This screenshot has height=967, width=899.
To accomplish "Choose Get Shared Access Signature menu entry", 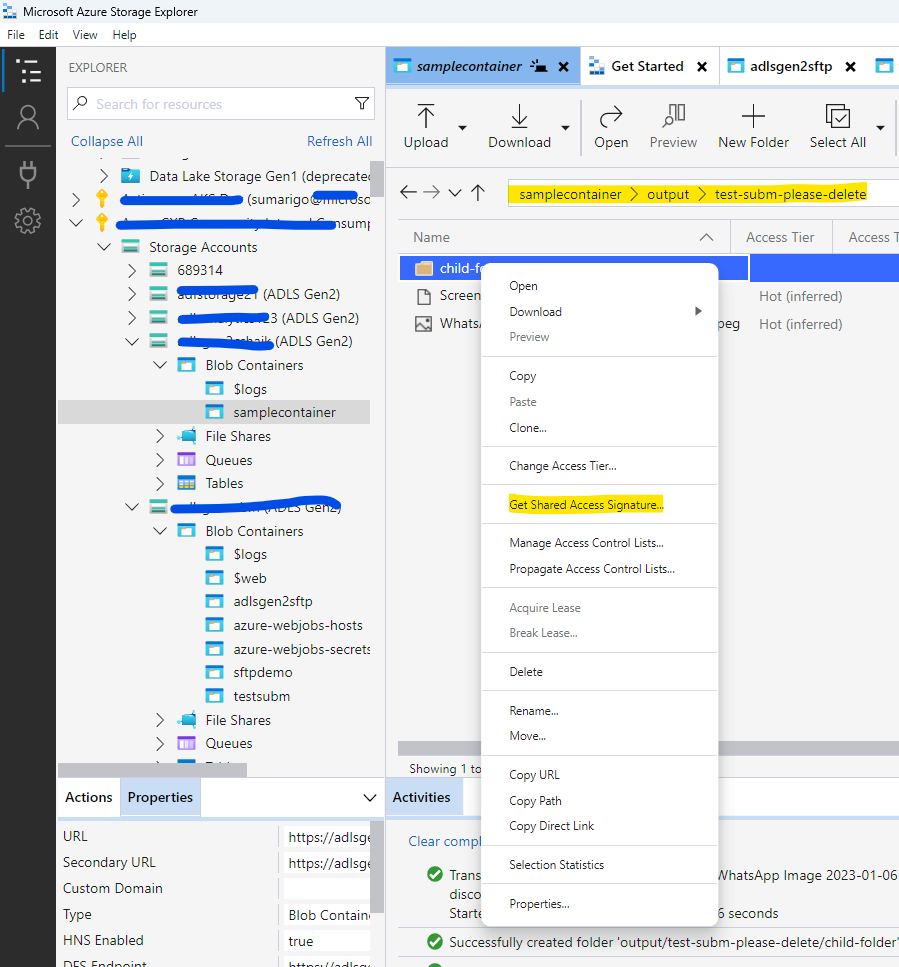I will [586, 504].
